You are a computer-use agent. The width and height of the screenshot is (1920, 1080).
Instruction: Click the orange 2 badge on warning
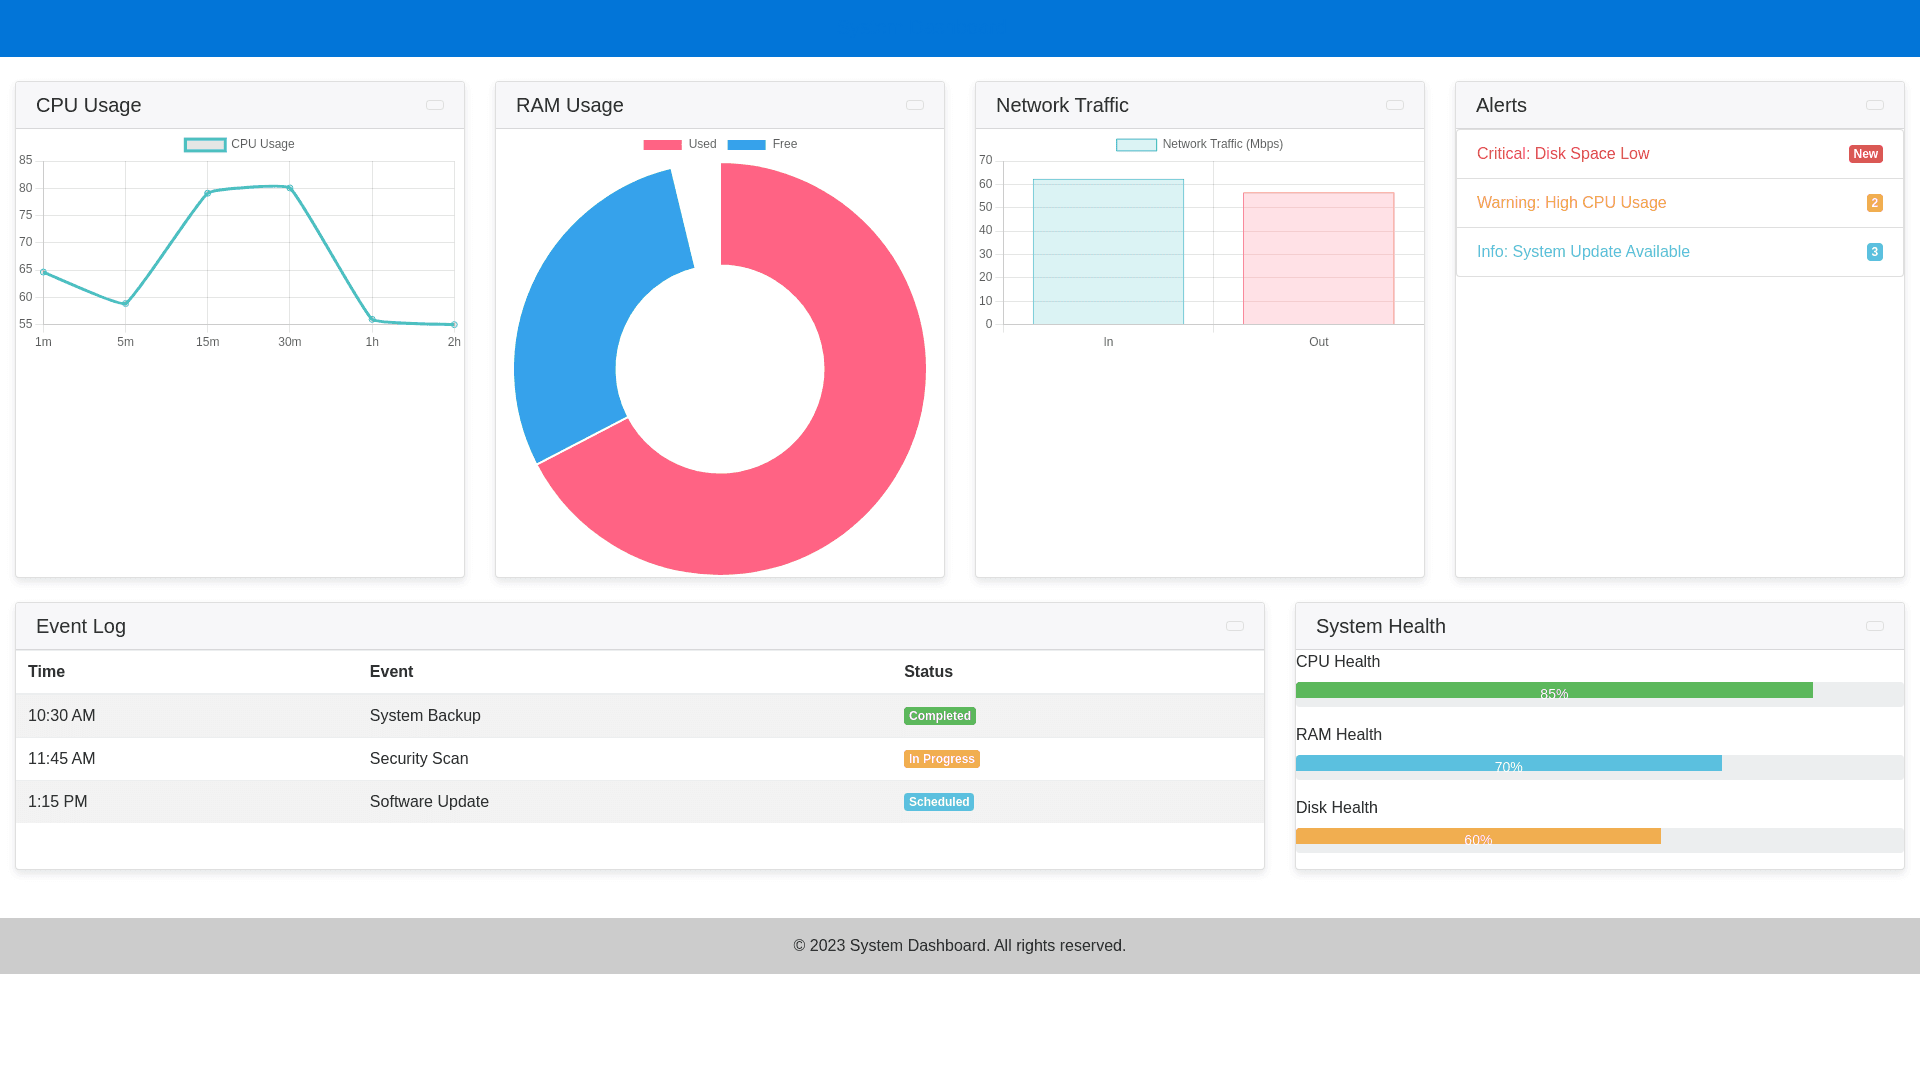pos(1874,203)
